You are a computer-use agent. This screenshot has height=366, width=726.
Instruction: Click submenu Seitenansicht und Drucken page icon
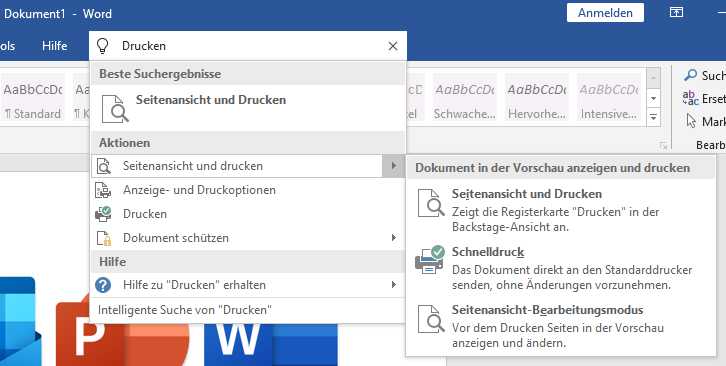tap(431, 203)
